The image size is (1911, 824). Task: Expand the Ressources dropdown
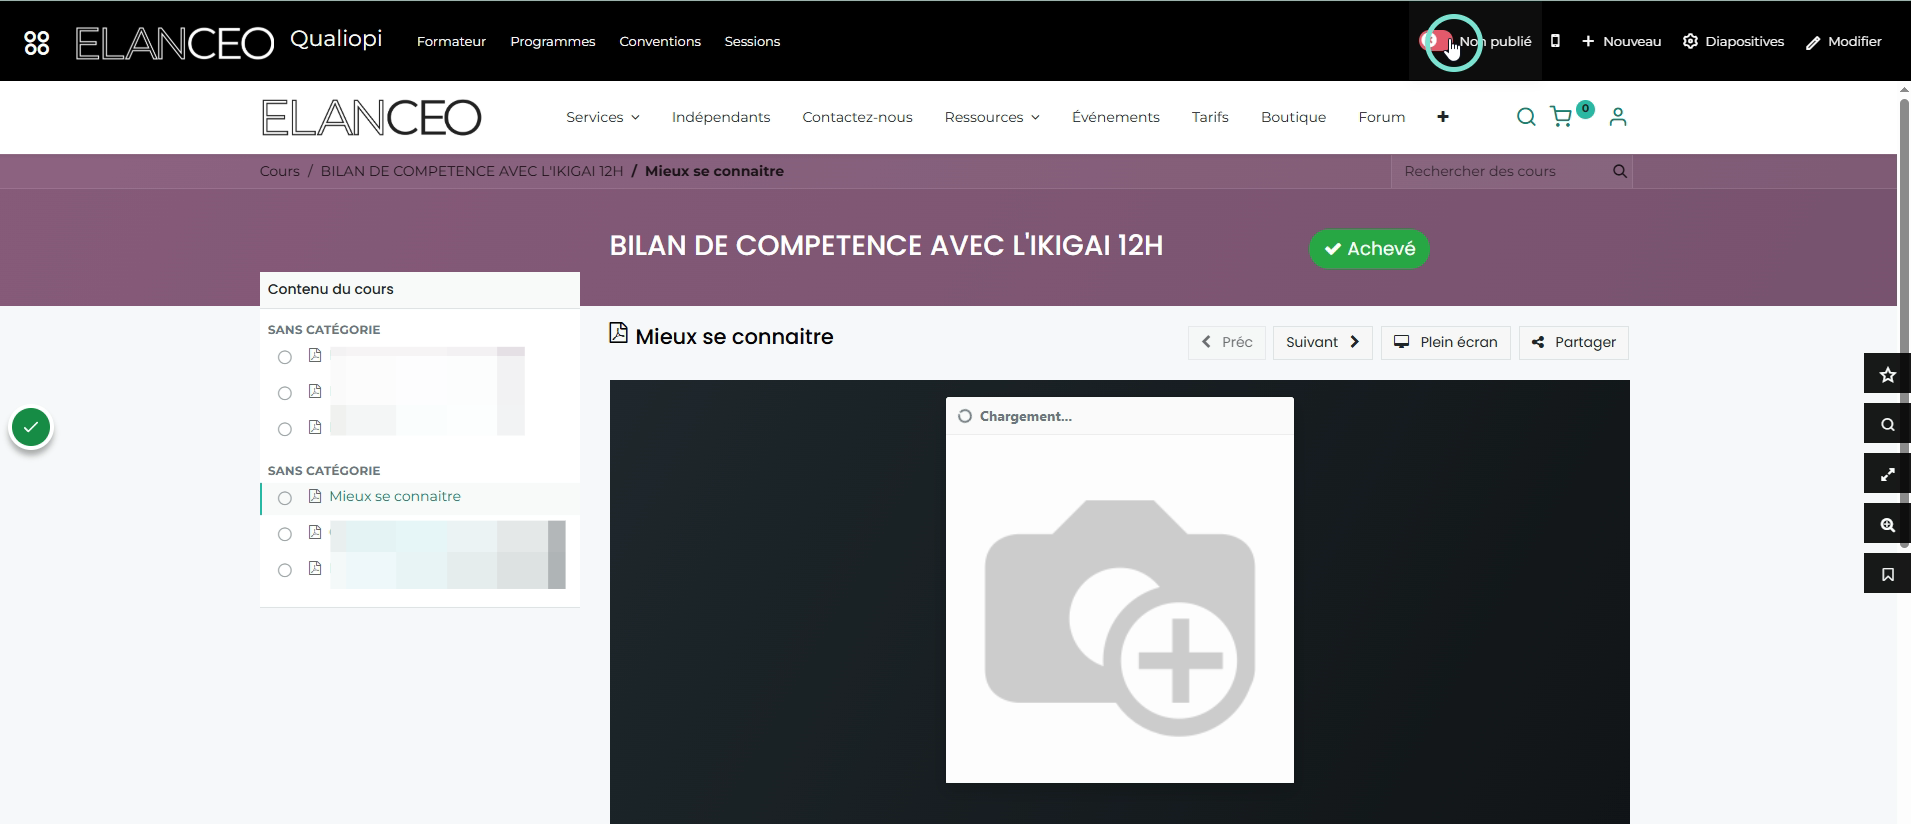tap(992, 117)
